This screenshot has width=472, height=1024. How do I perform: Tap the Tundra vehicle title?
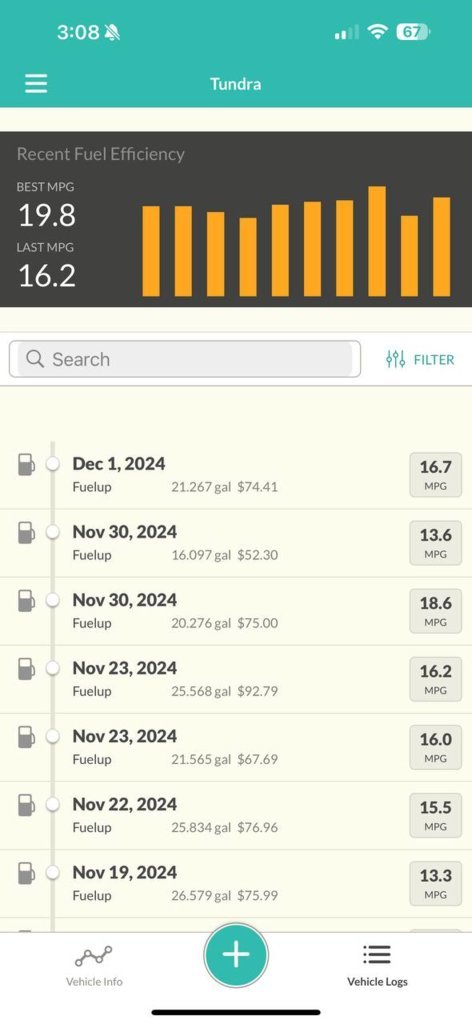pyautogui.click(x=236, y=84)
